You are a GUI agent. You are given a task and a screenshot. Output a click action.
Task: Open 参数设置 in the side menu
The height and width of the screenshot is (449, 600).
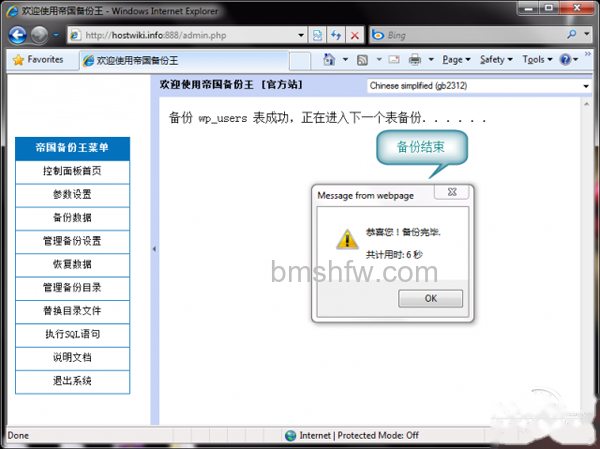(72, 194)
